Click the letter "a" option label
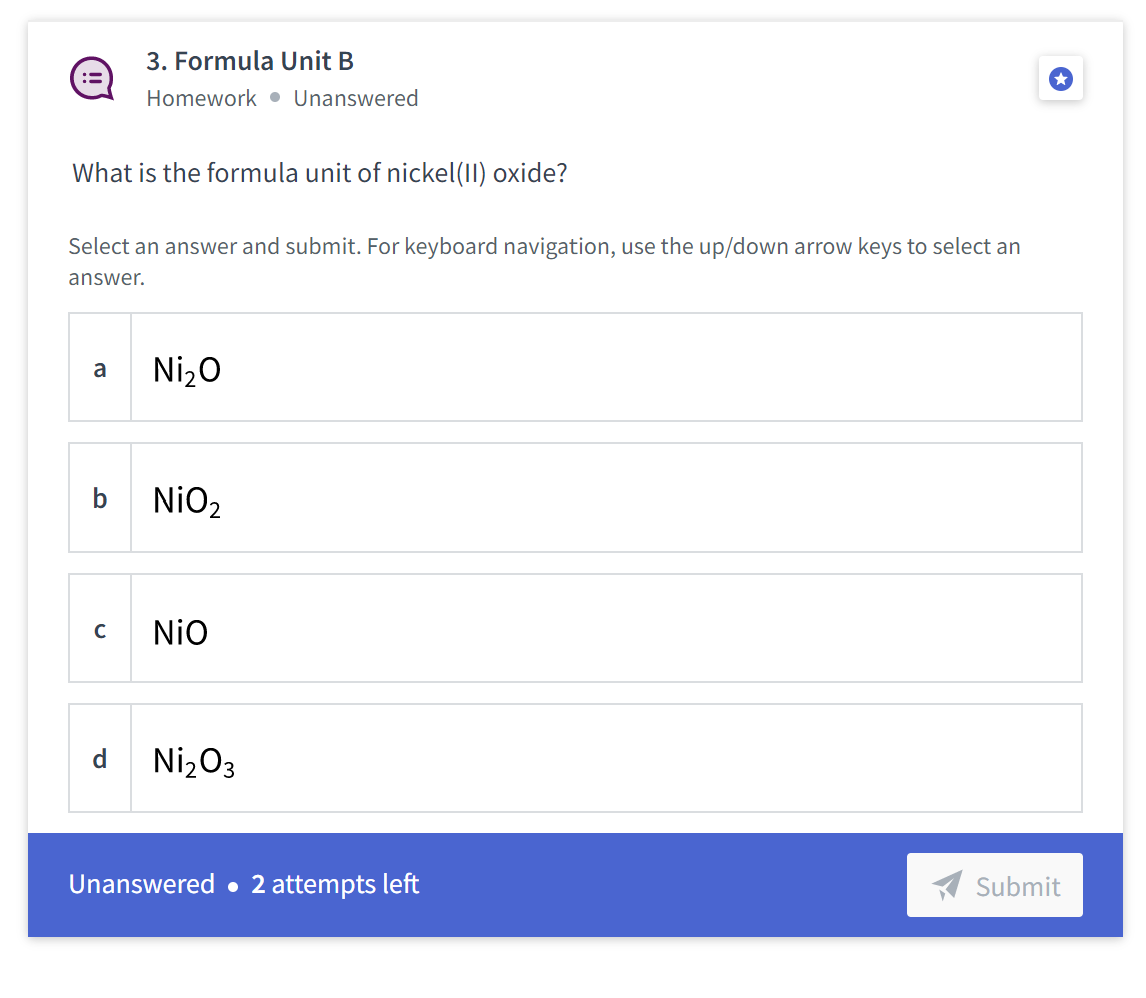 [x=100, y=368]
